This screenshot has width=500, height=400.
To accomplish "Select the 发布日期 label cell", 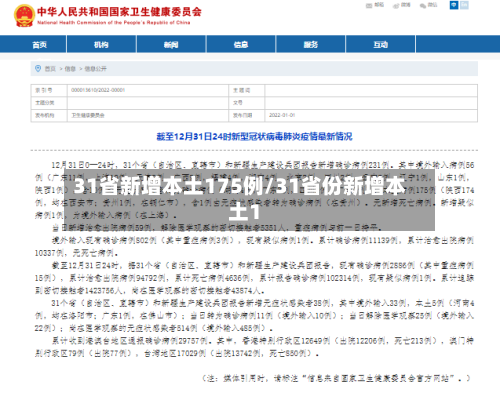I will pyautogui.click(x=246, y=115).
